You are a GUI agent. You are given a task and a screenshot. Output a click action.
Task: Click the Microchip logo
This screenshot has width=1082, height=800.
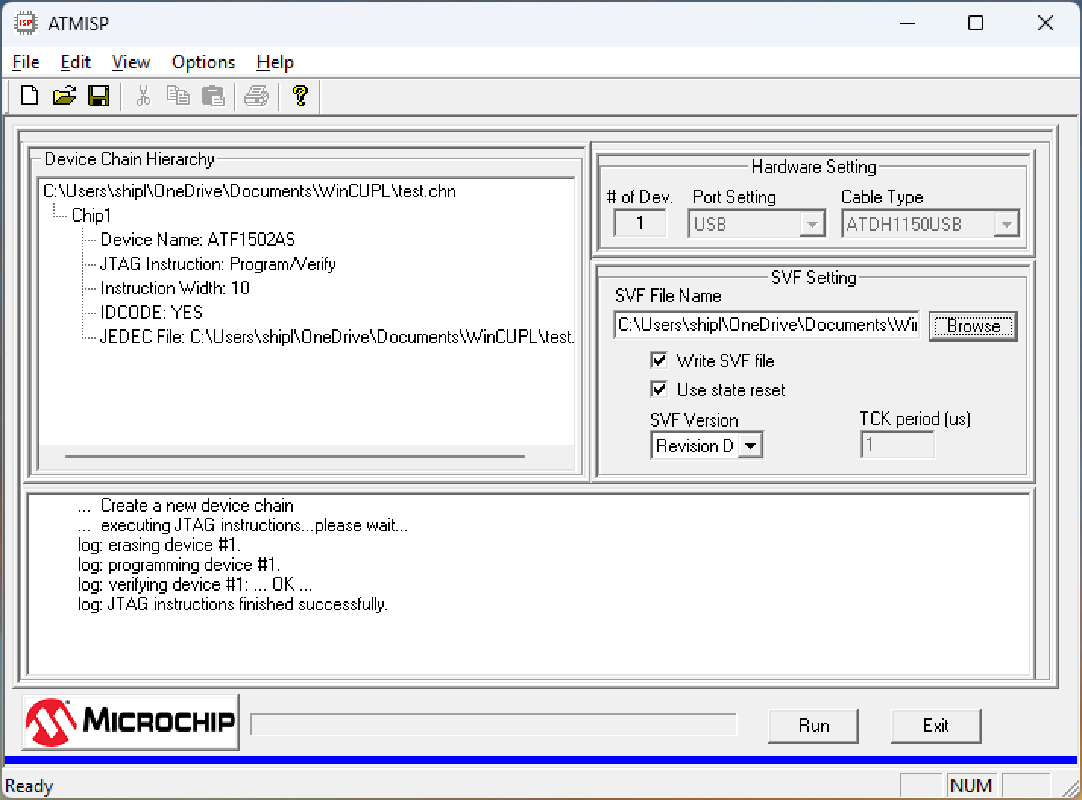click(x=130, y=722)
